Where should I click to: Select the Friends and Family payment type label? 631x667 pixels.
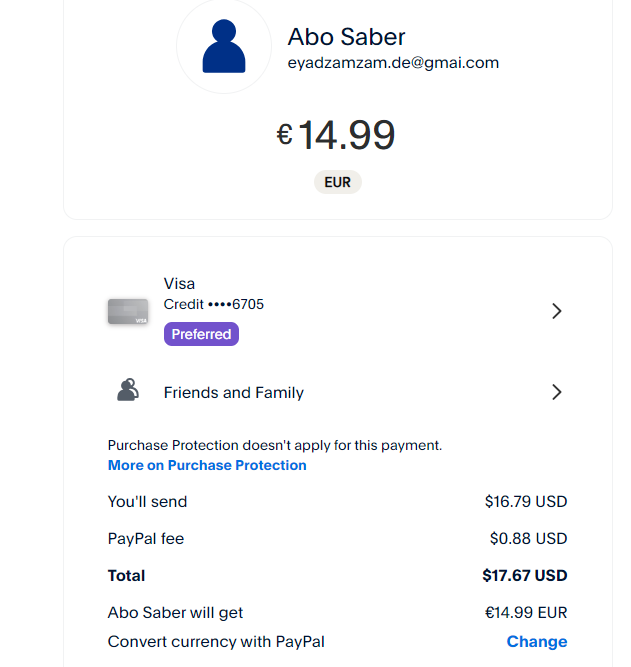pyautogui.click(x=233, y=392)
